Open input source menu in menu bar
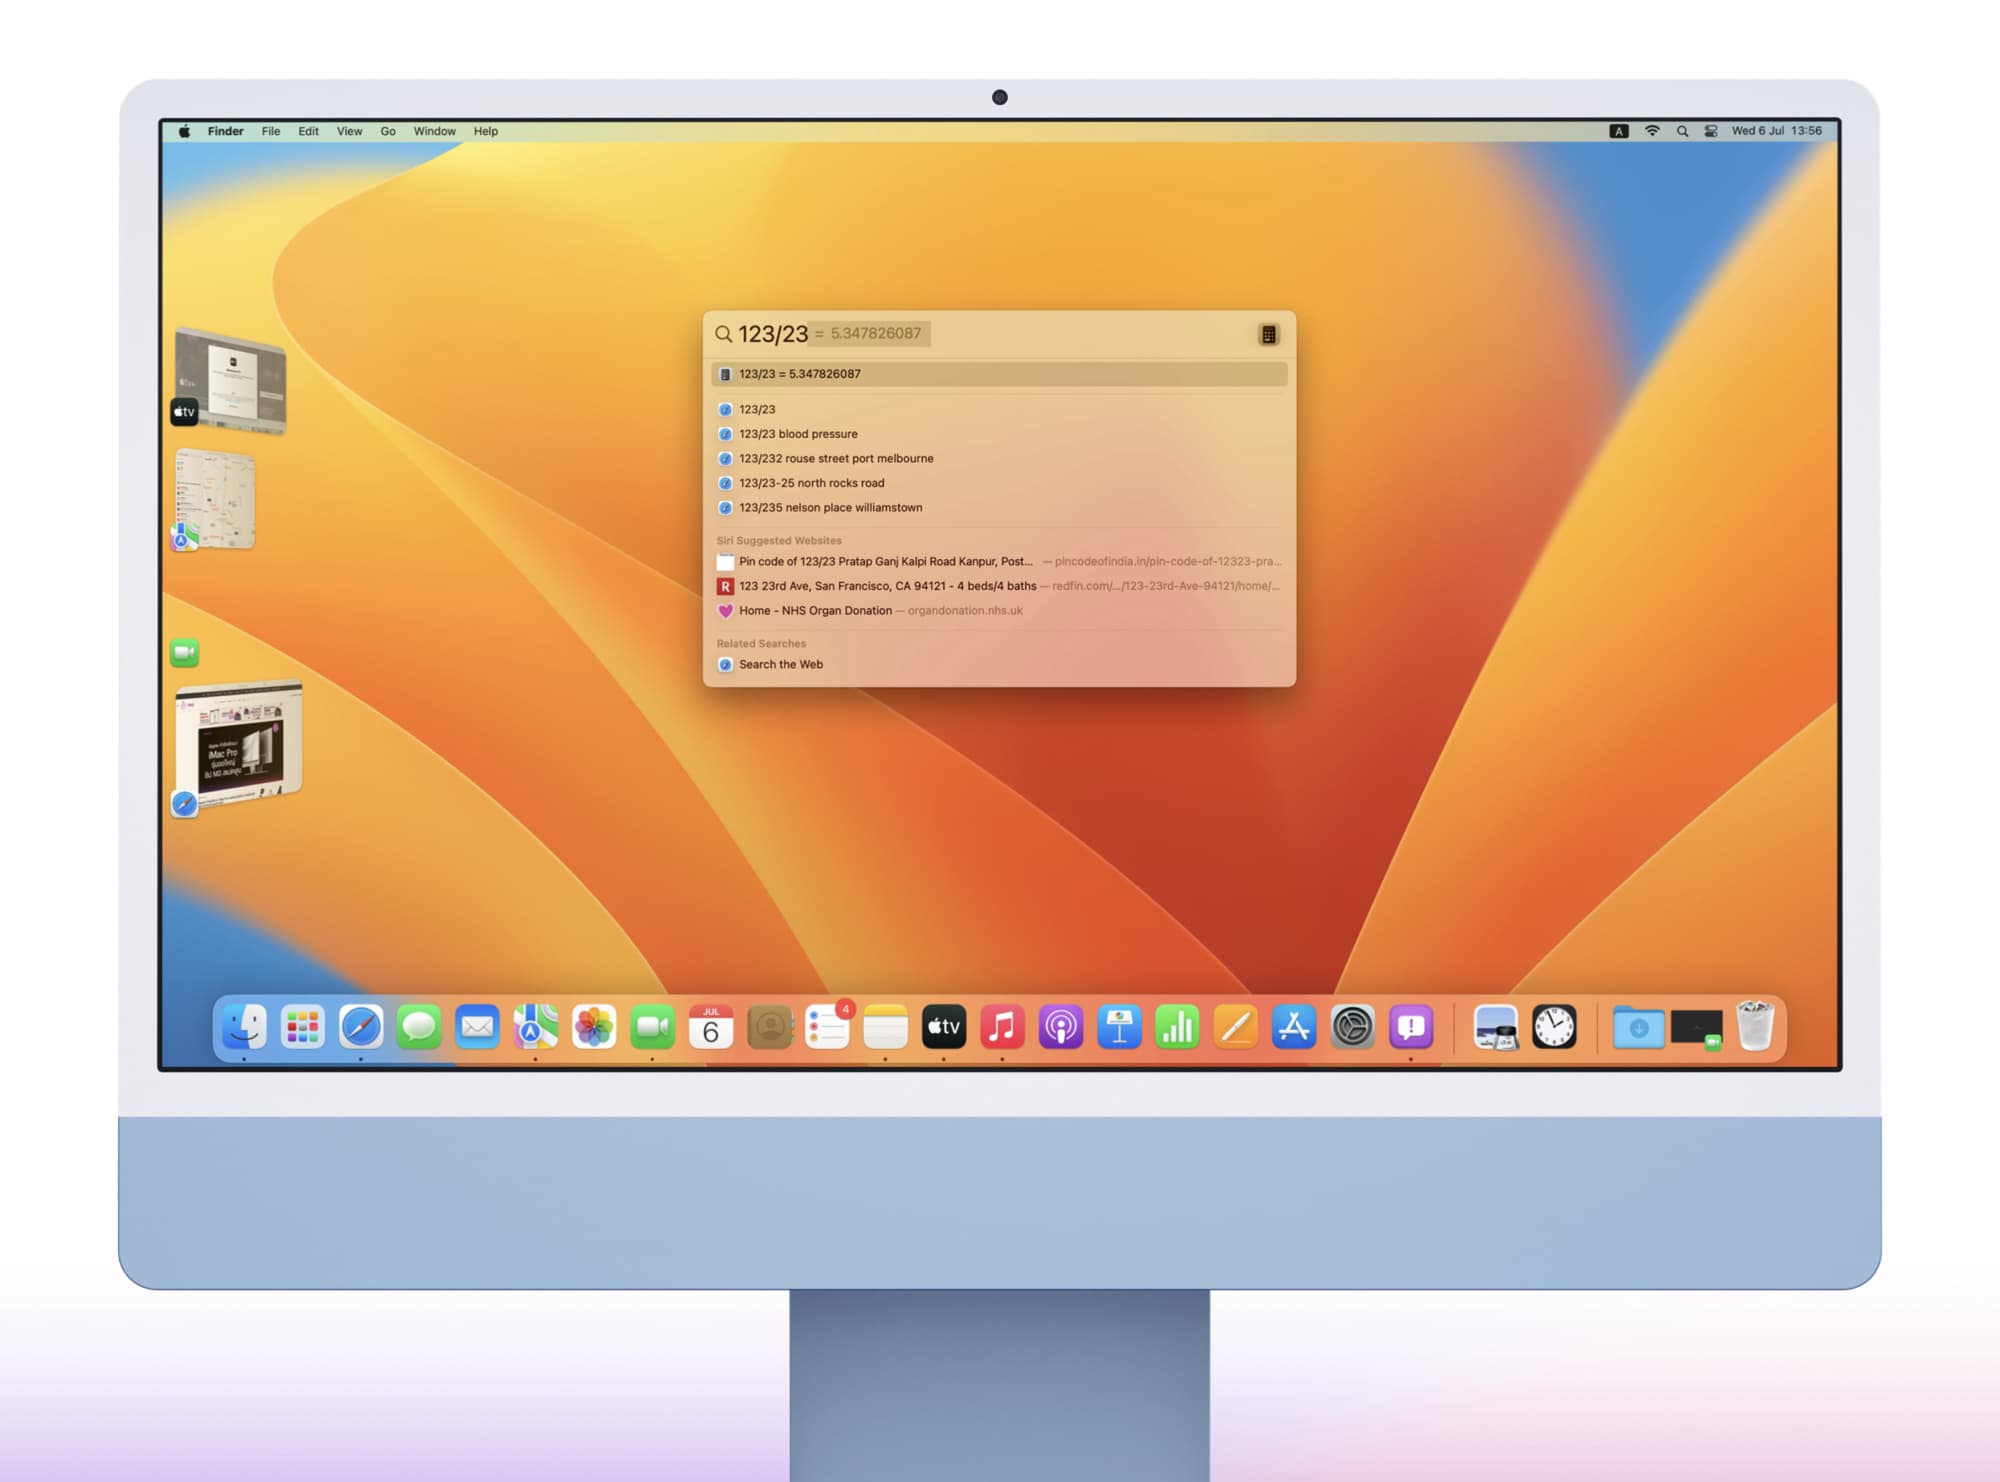Viewport: 2000px width, 1482px height. [1619, 131]
